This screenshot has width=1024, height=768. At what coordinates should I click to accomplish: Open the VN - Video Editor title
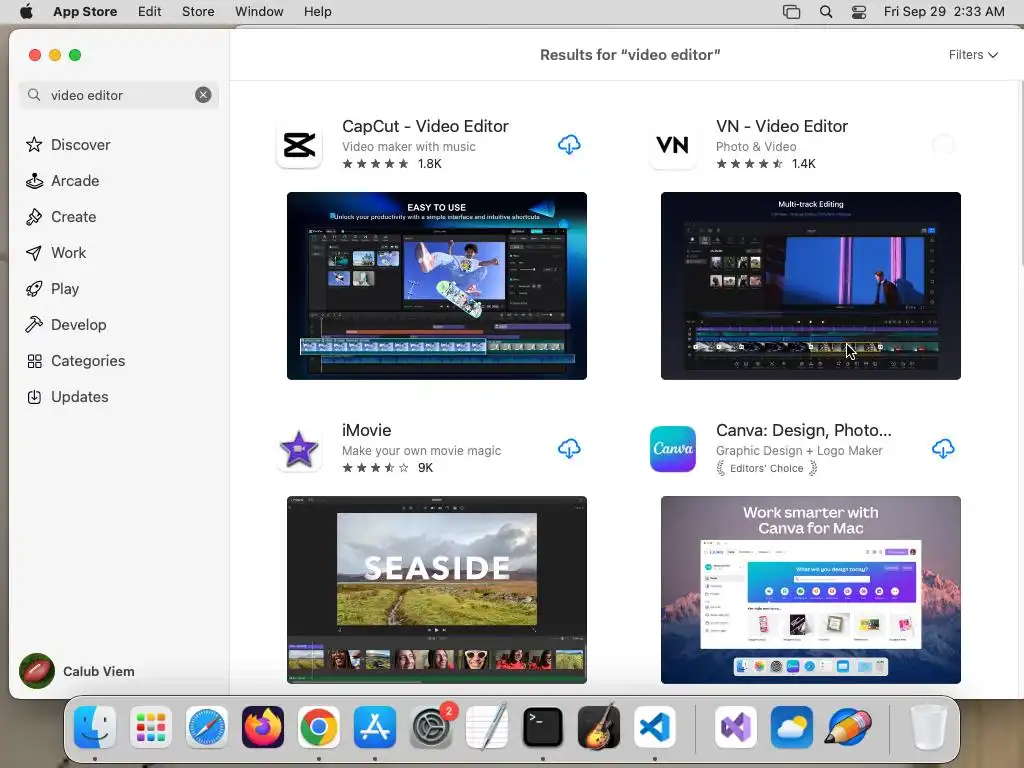[x=782, y=126]
